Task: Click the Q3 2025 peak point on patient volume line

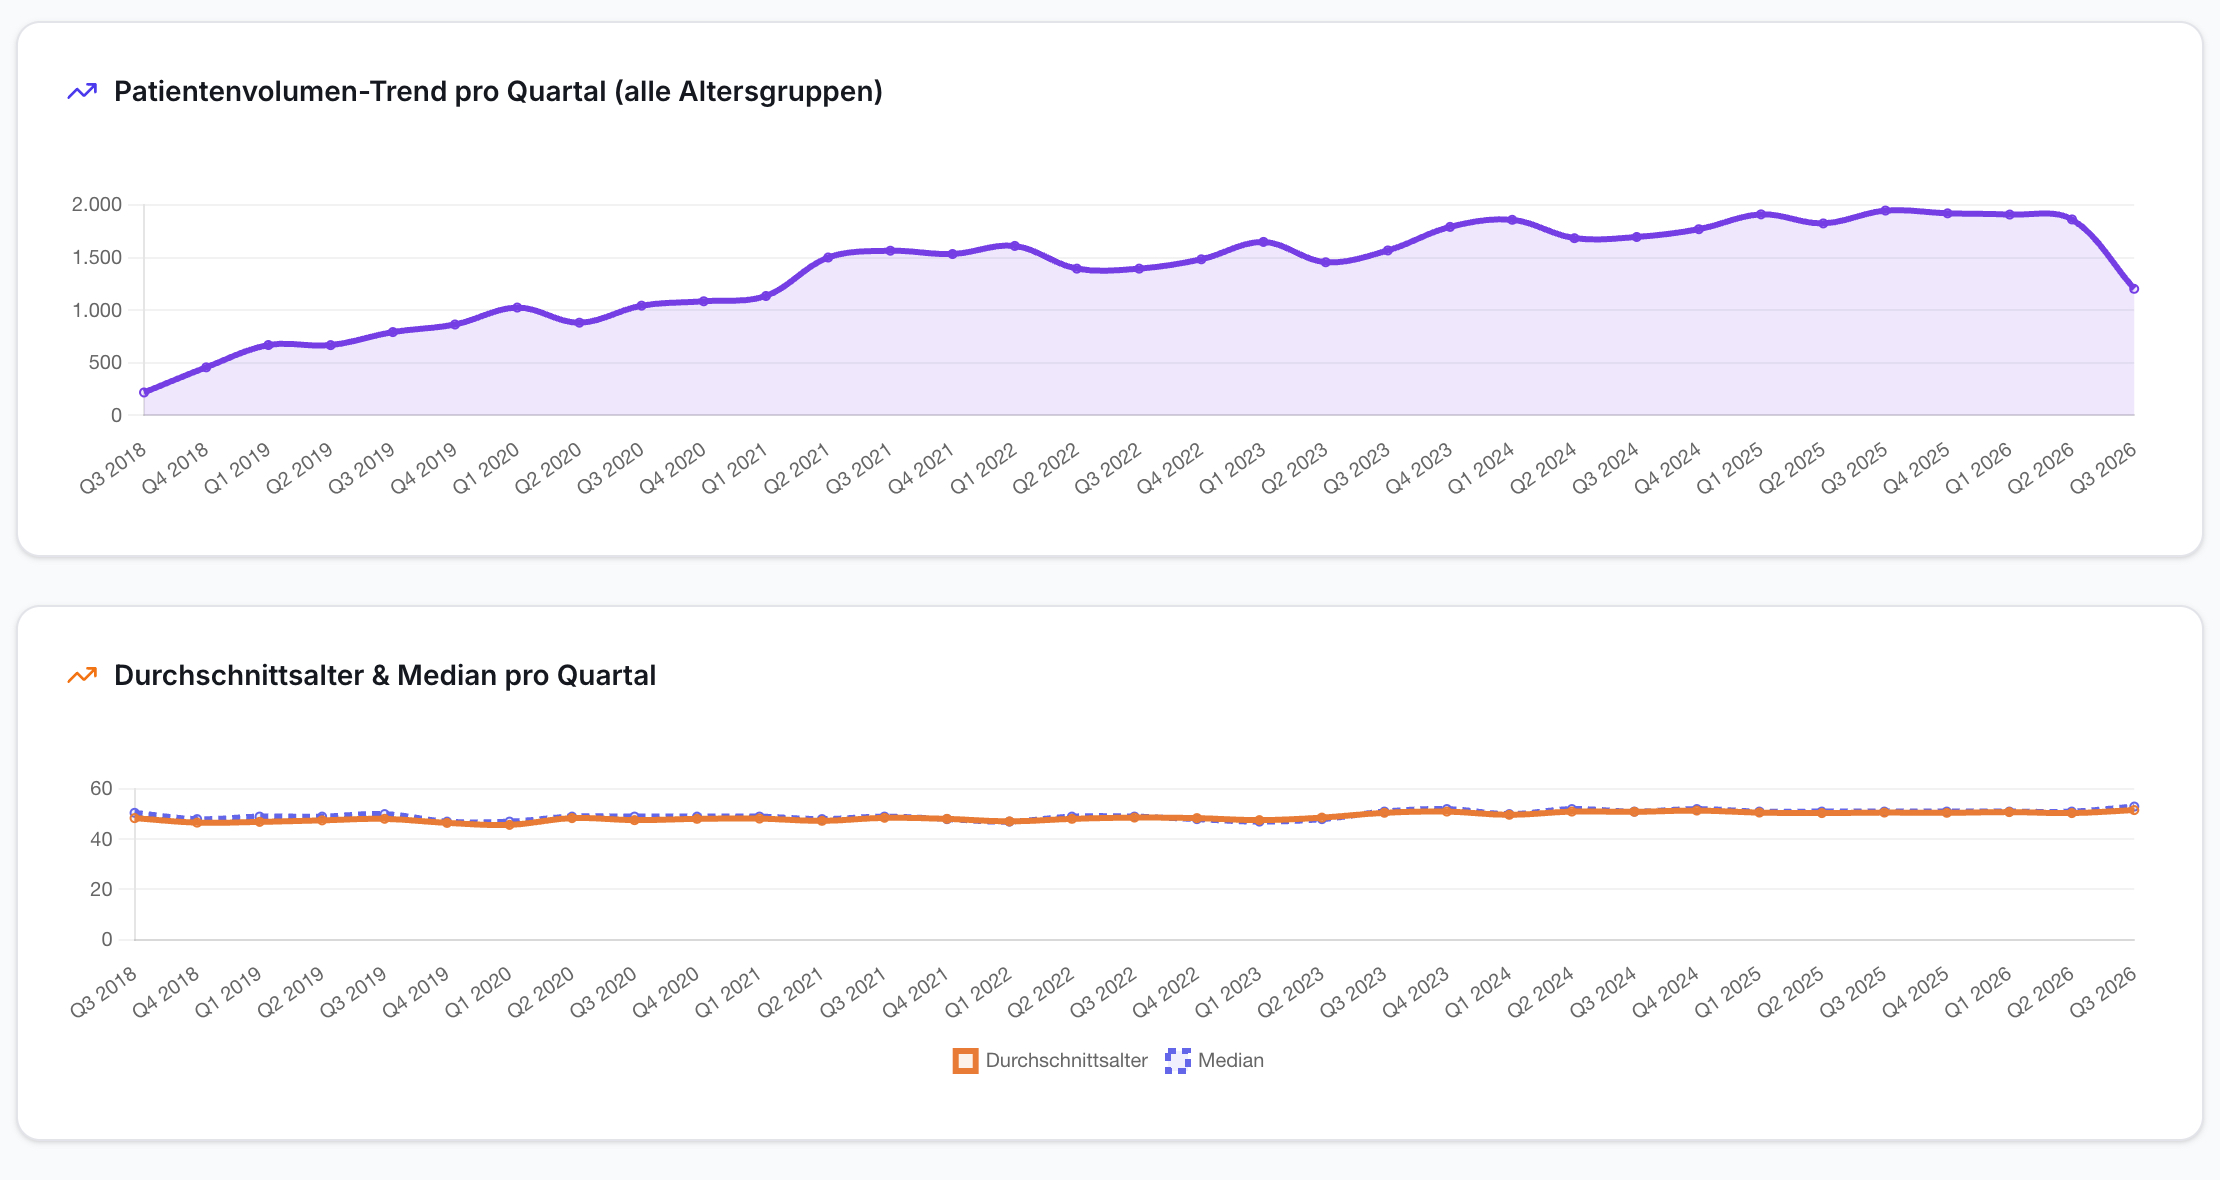Action: (x=1885, y=211)
